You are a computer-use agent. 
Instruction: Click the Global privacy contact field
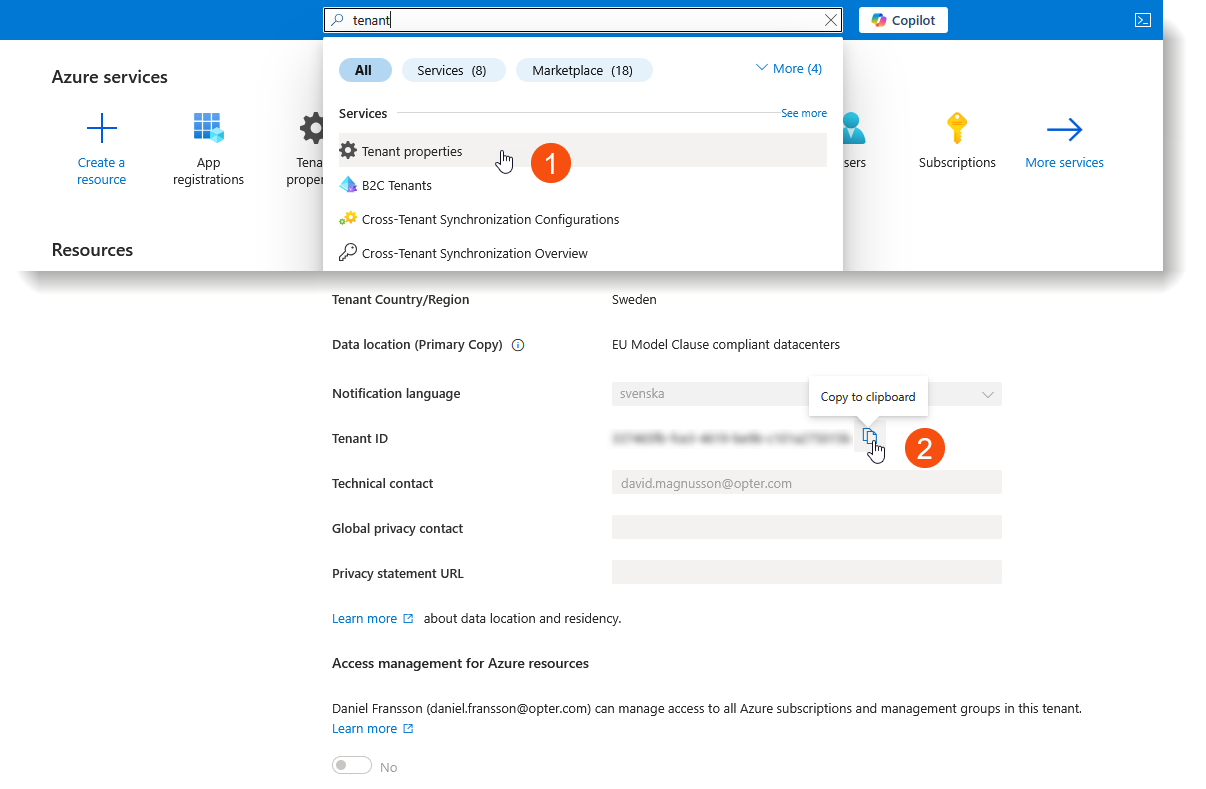tap(806, 528)
